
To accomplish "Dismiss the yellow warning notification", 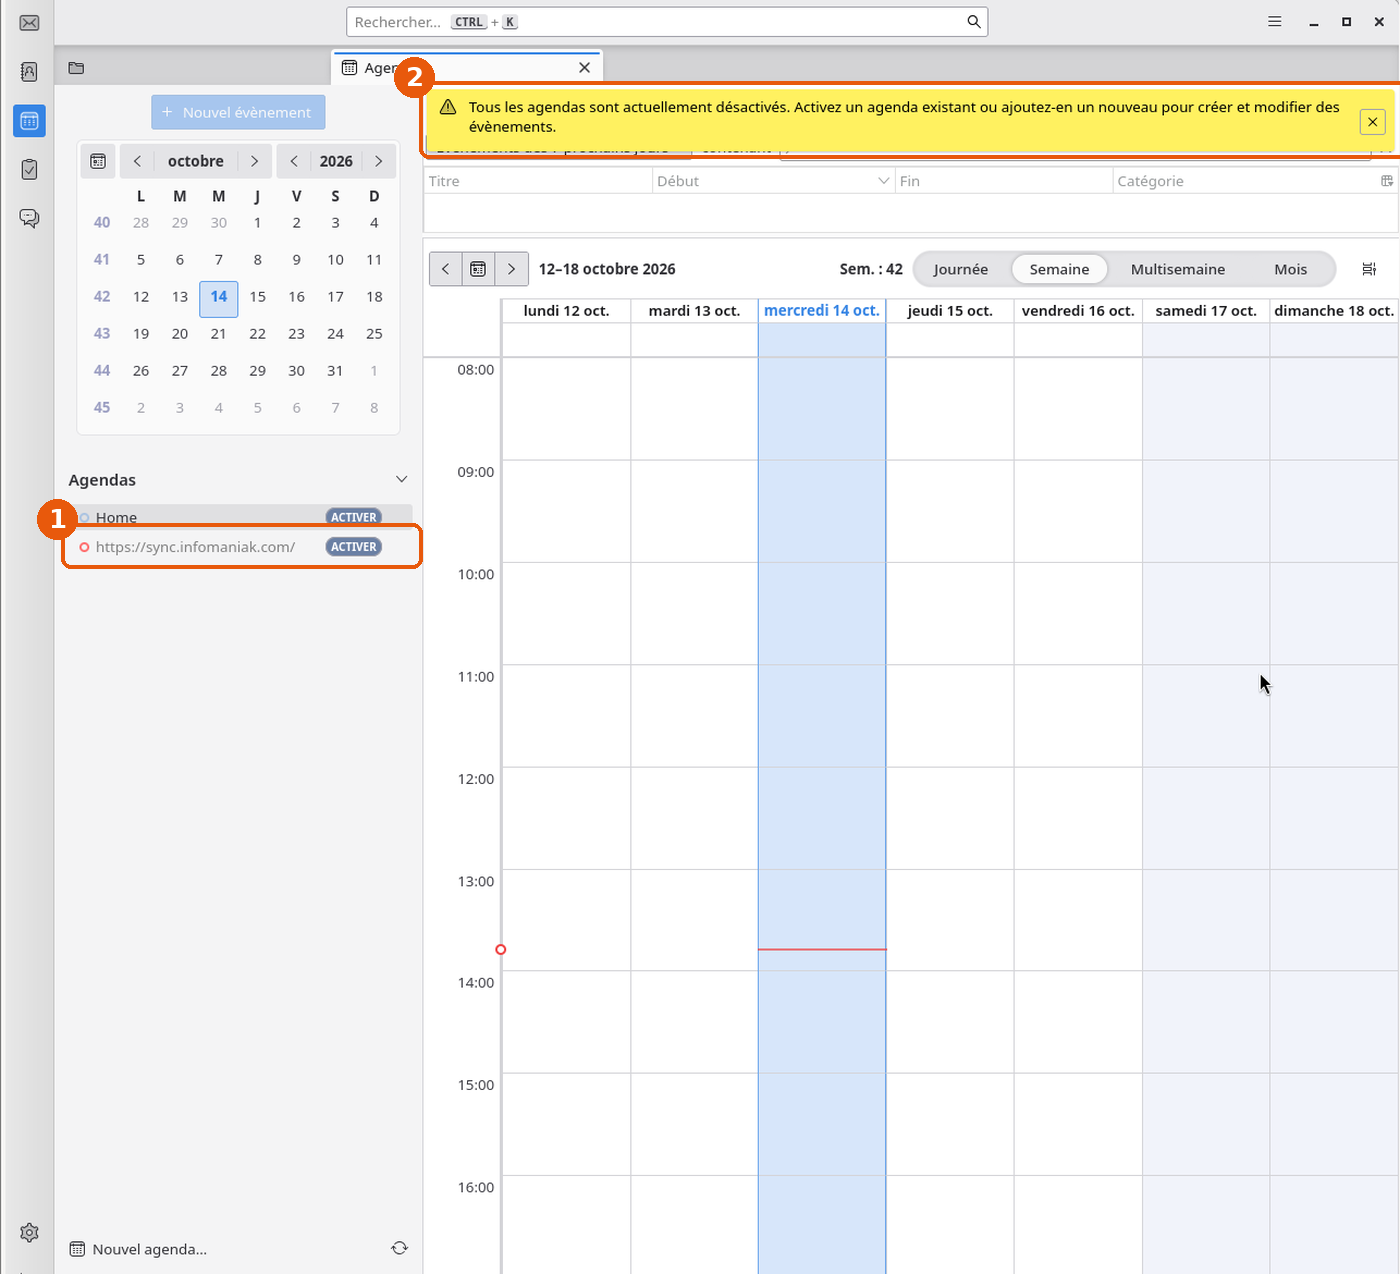I will 1372,122.
